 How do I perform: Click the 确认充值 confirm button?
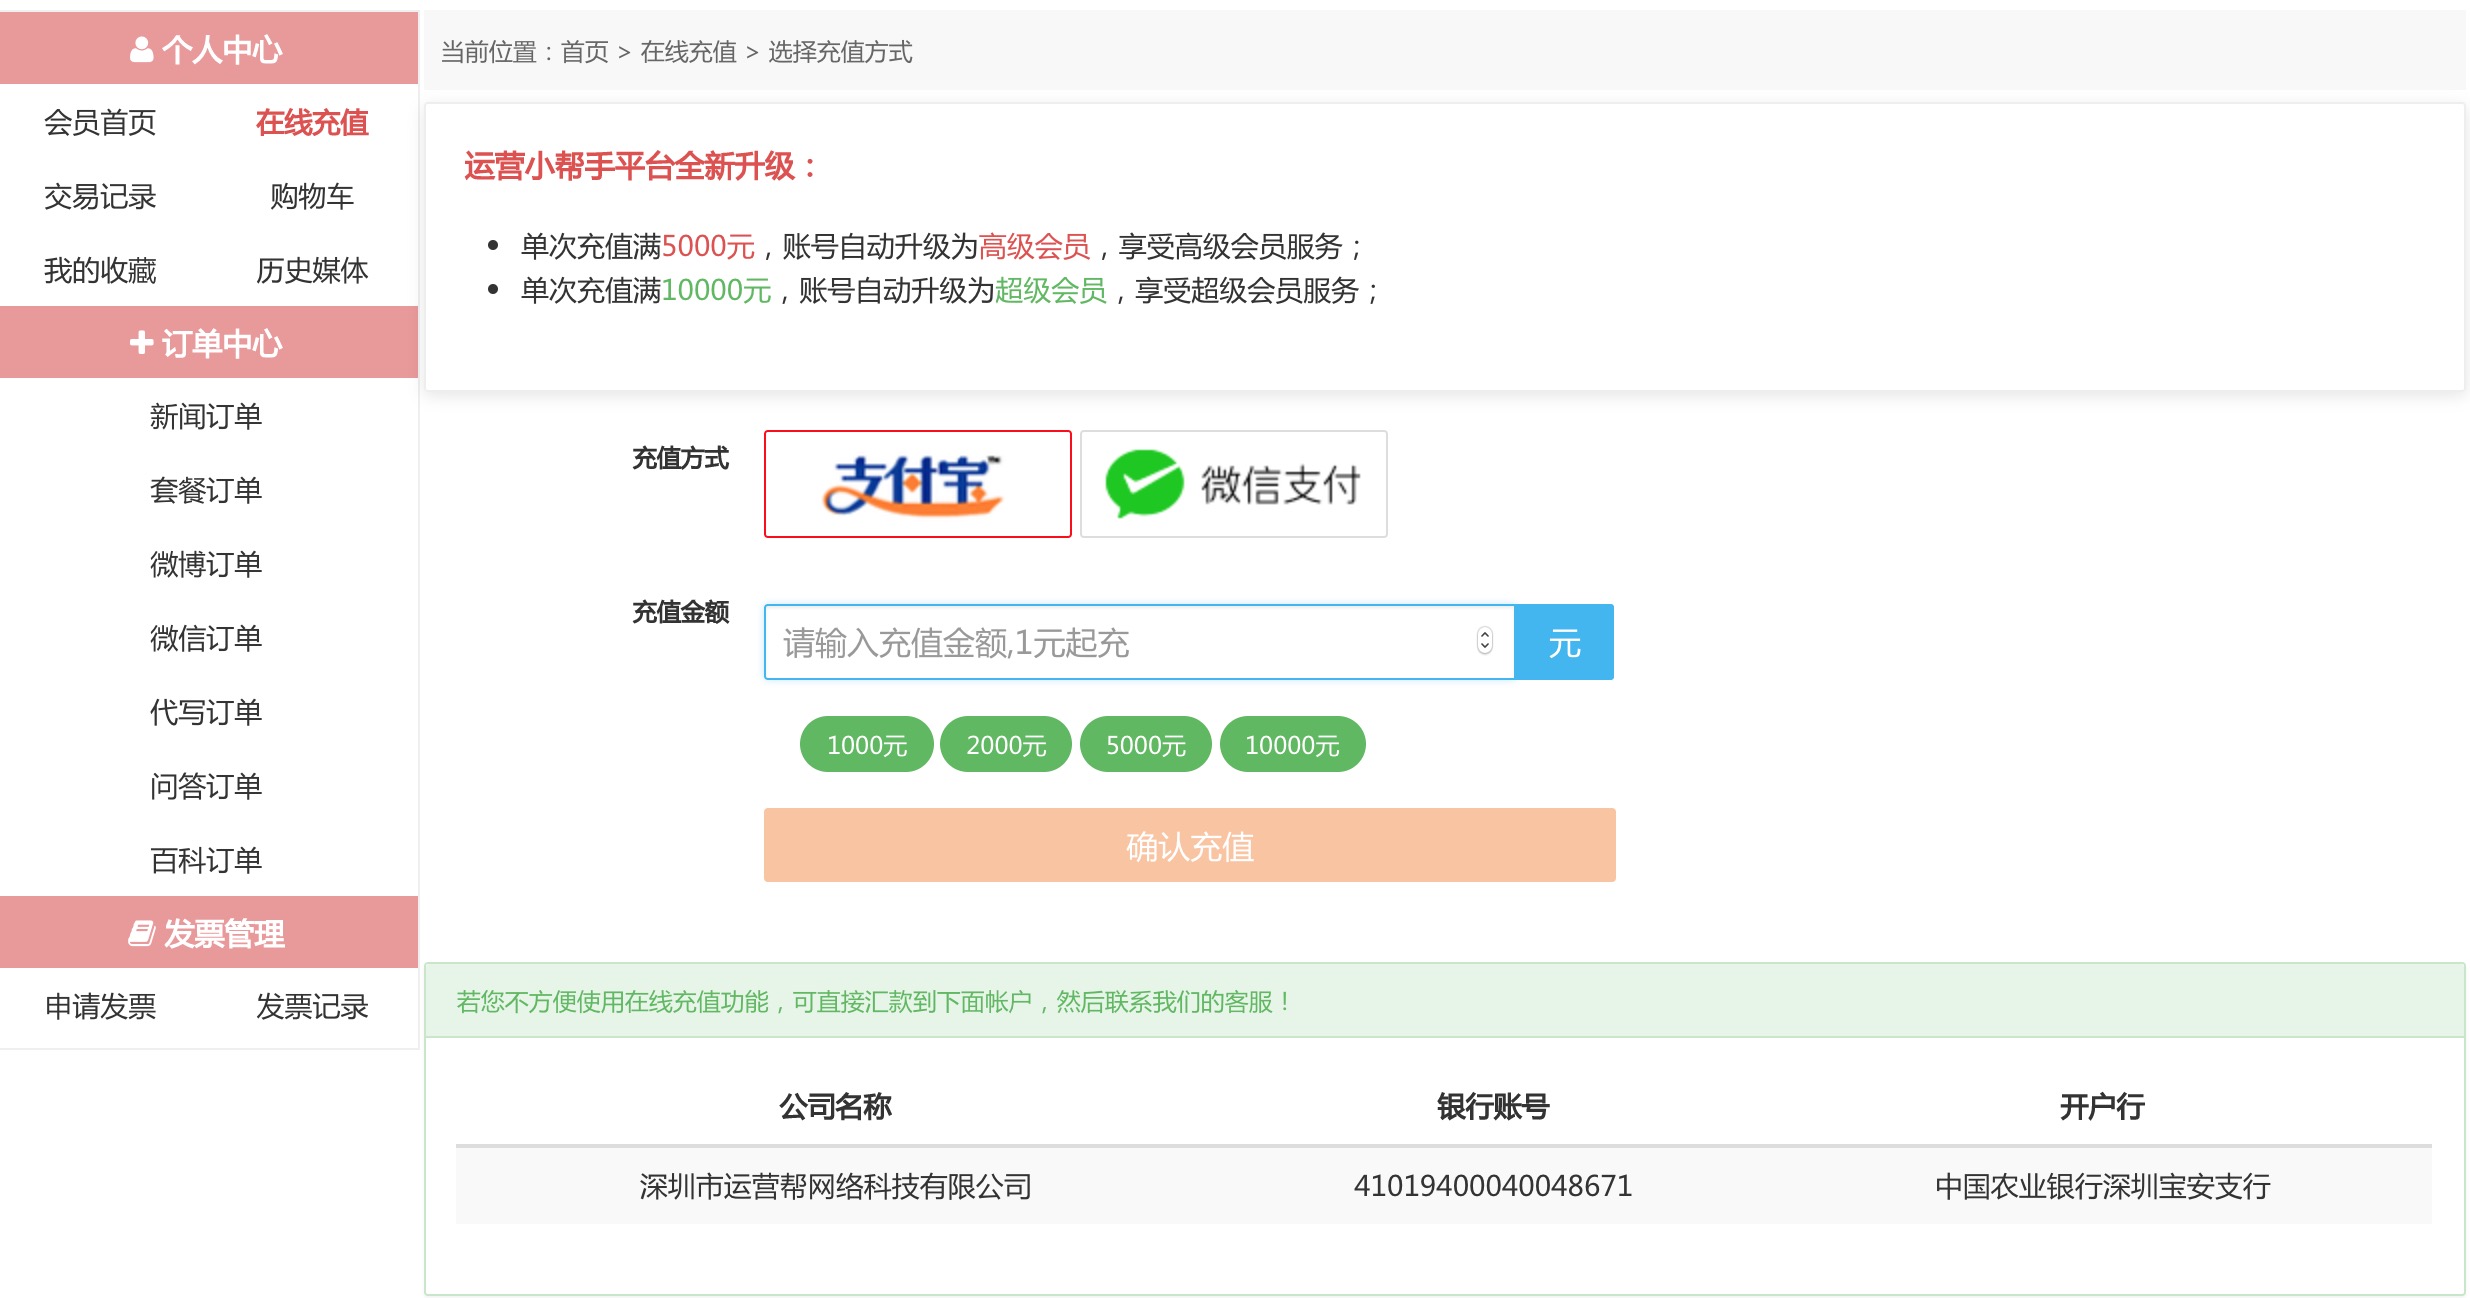click(1189, 845)
